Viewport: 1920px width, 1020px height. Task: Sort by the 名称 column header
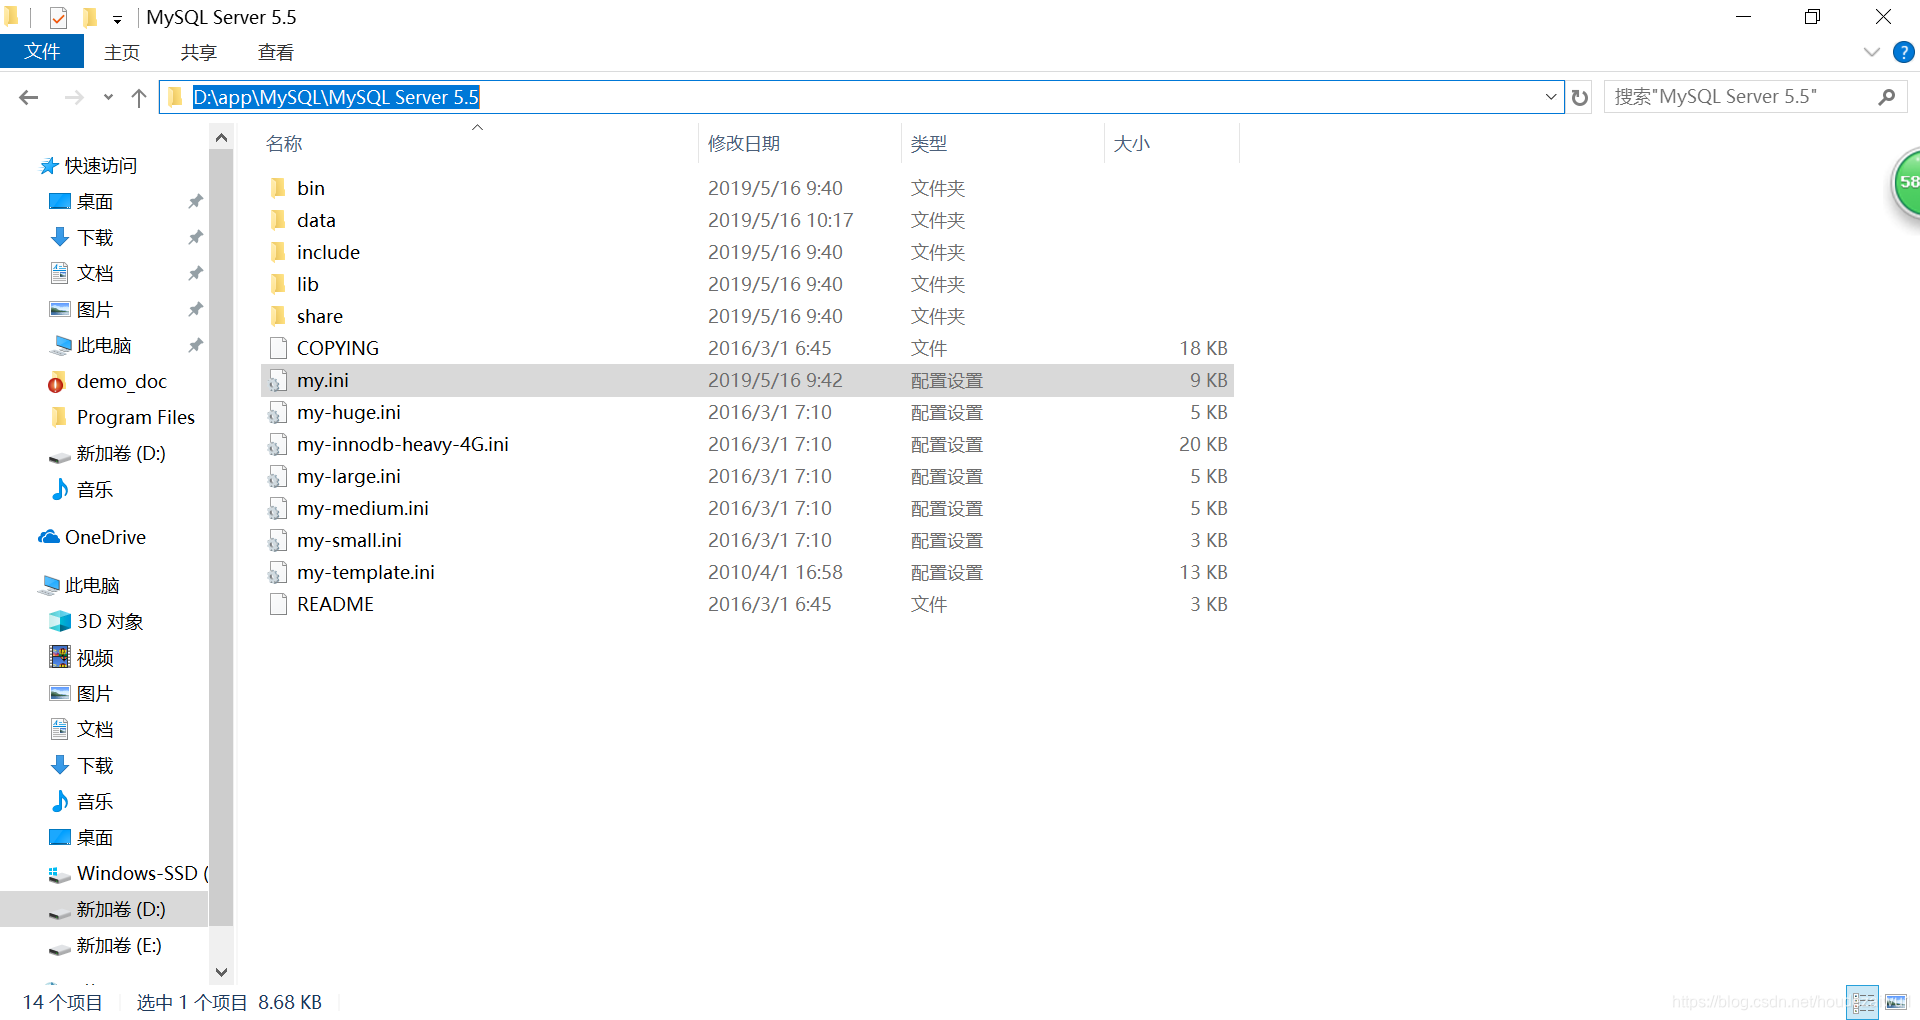click(x=284, y=144)
